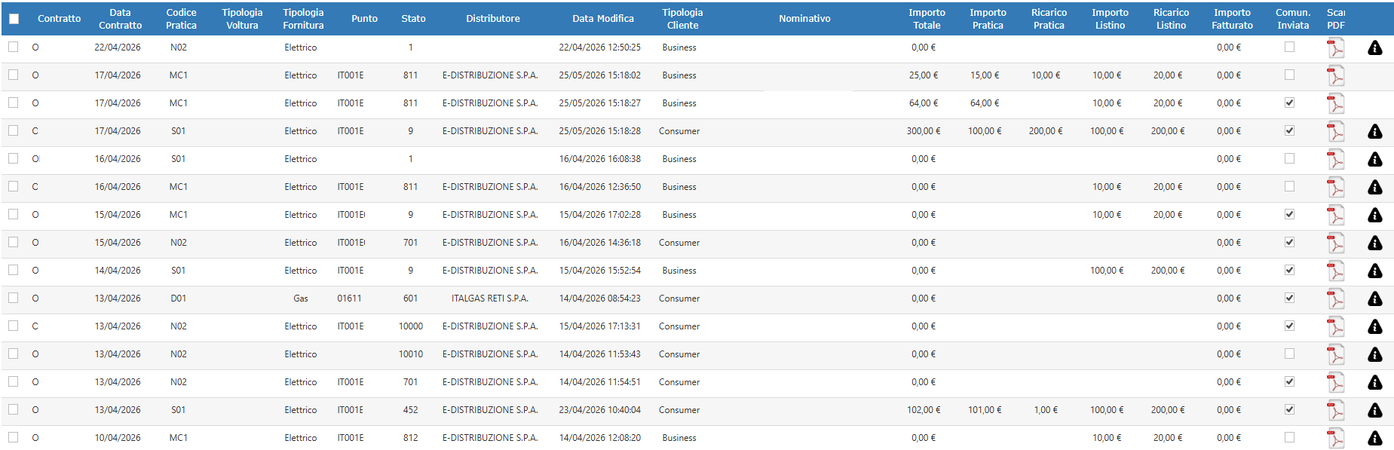Viewport: 1394px width, 450px height.
Task: Click warning icon on row modified 22/04/2026 12:50:25
Action: [x=1375, y=48]
